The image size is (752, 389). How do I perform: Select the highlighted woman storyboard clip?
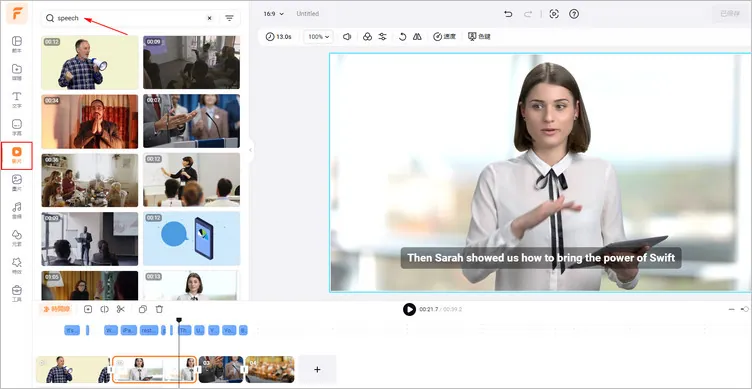pos(154,369)
